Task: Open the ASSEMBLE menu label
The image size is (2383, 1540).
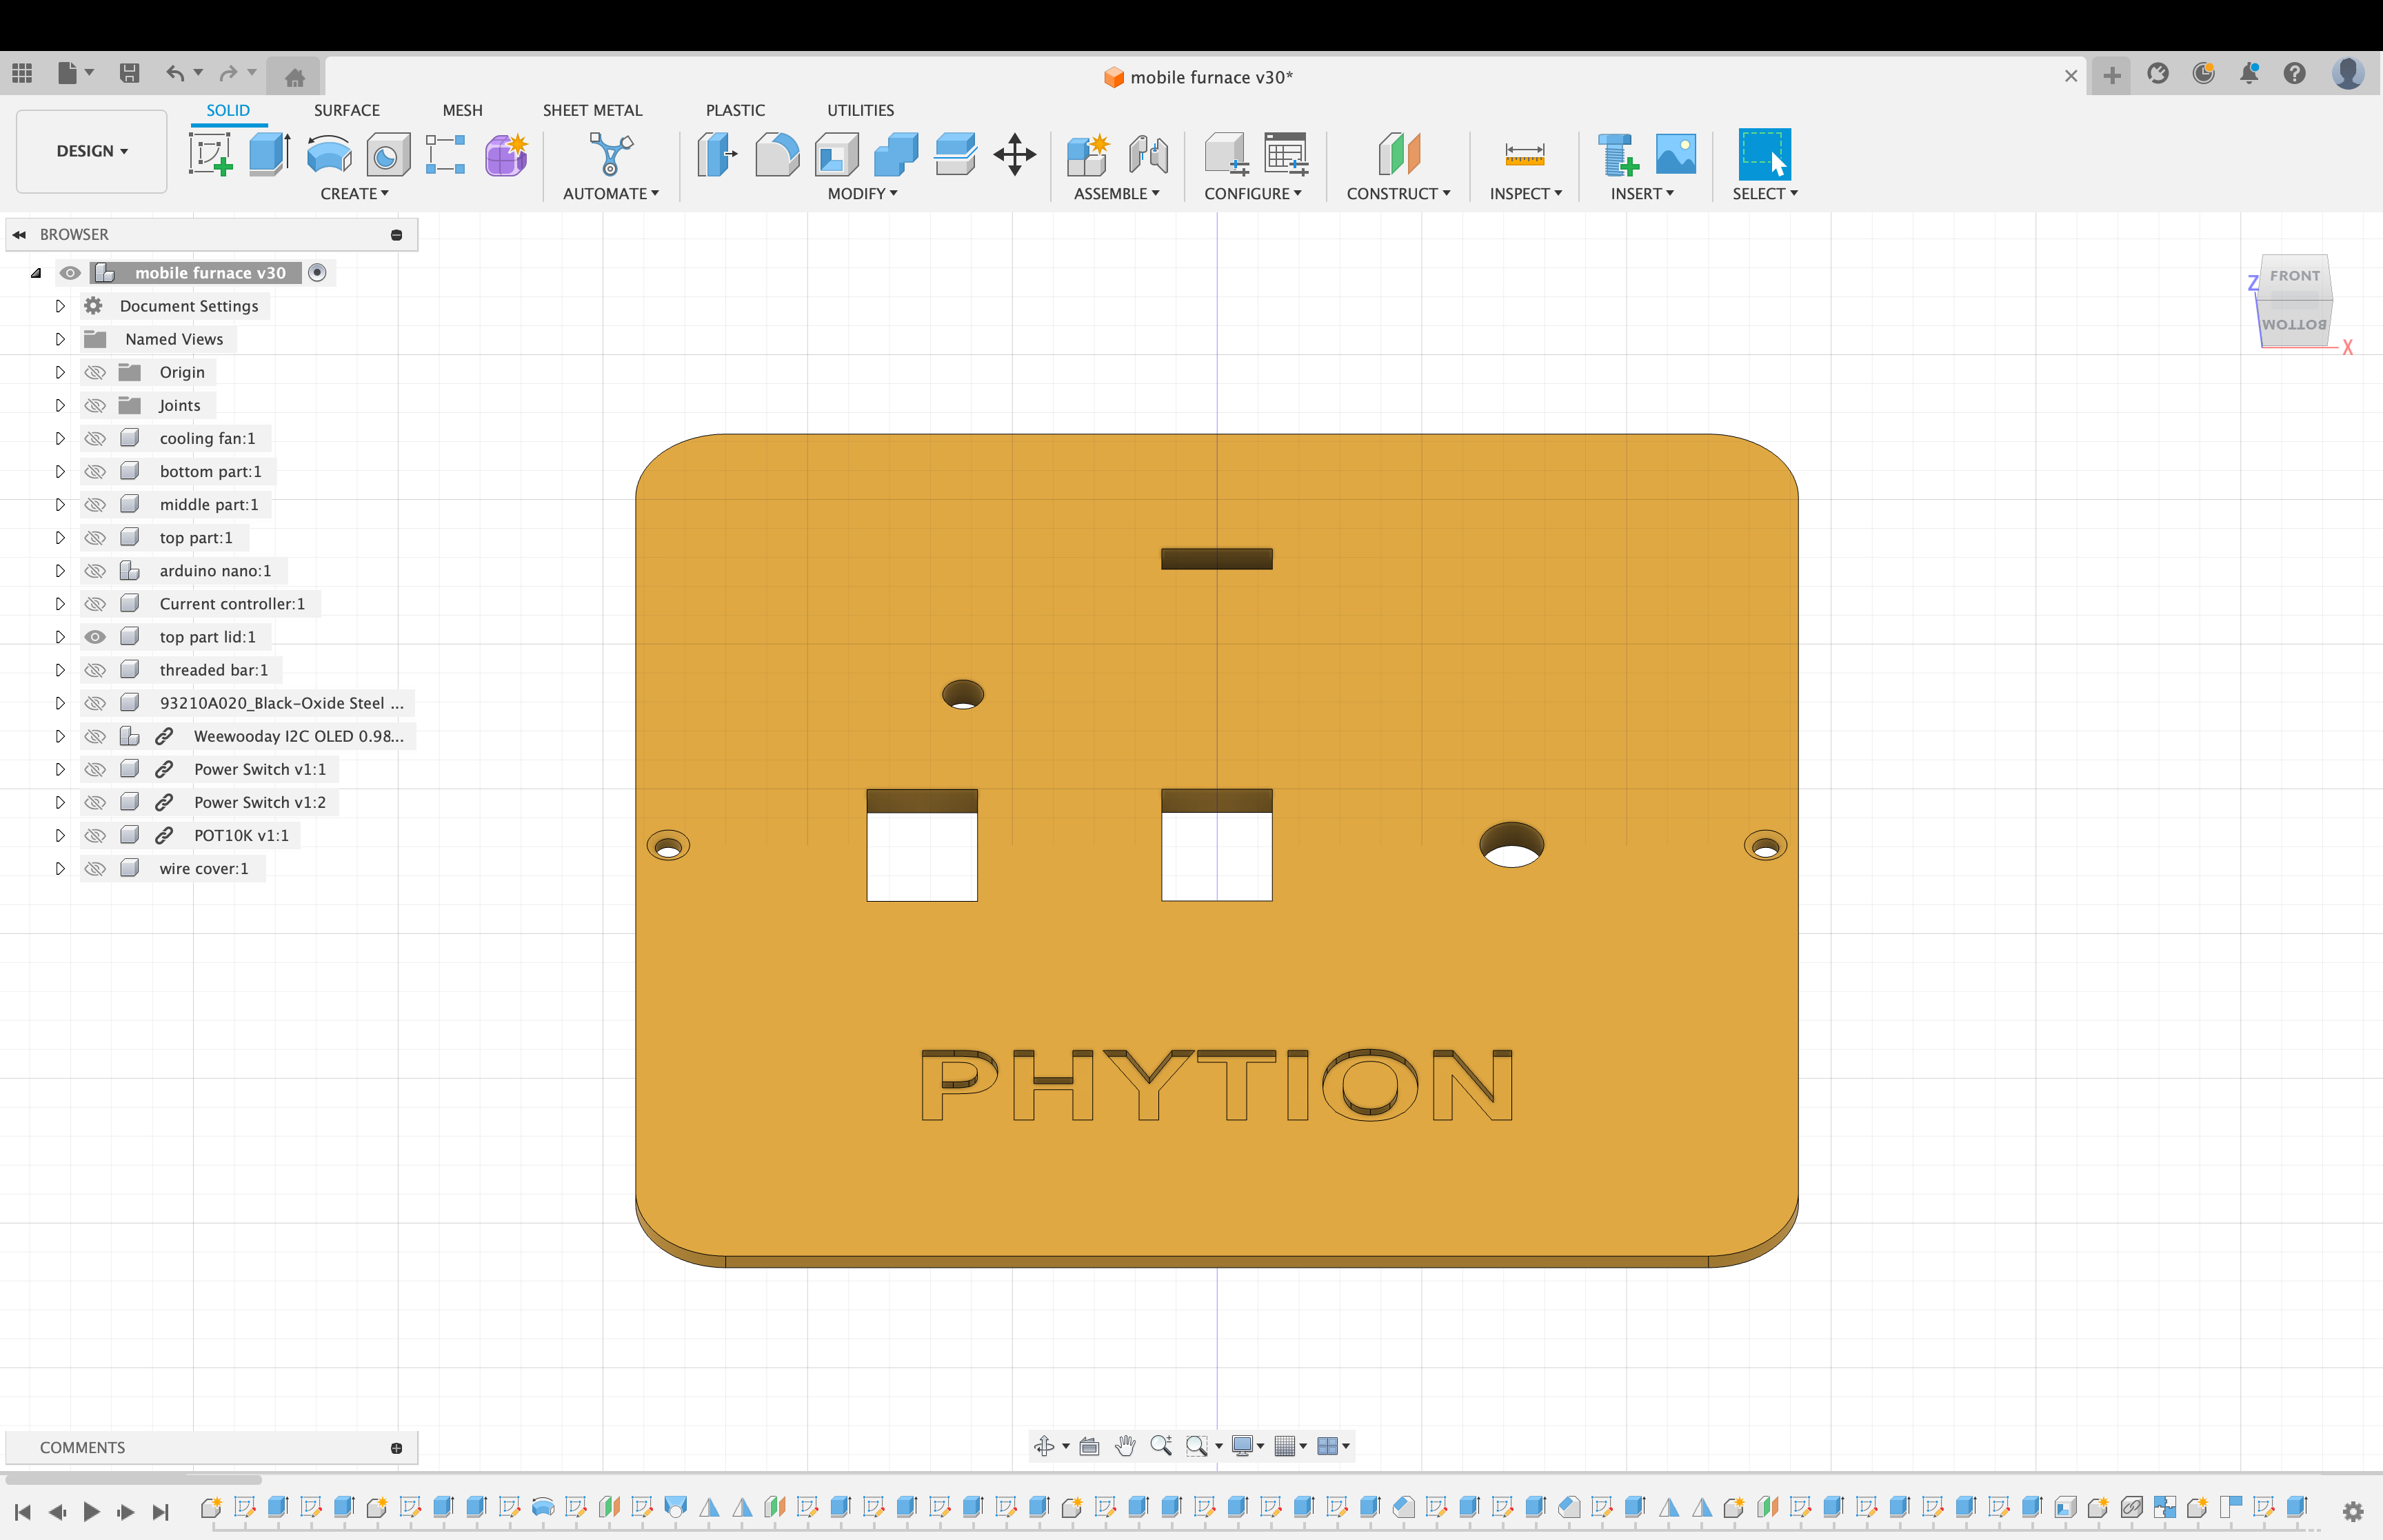Action: click(1116, 193)
